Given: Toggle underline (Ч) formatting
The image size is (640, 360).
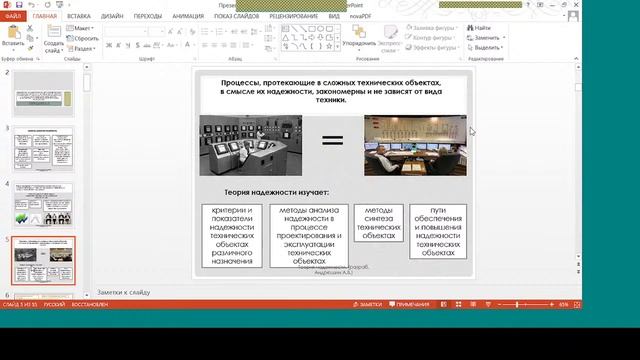Looking at the screenshot, I should (x=128, y=45).
